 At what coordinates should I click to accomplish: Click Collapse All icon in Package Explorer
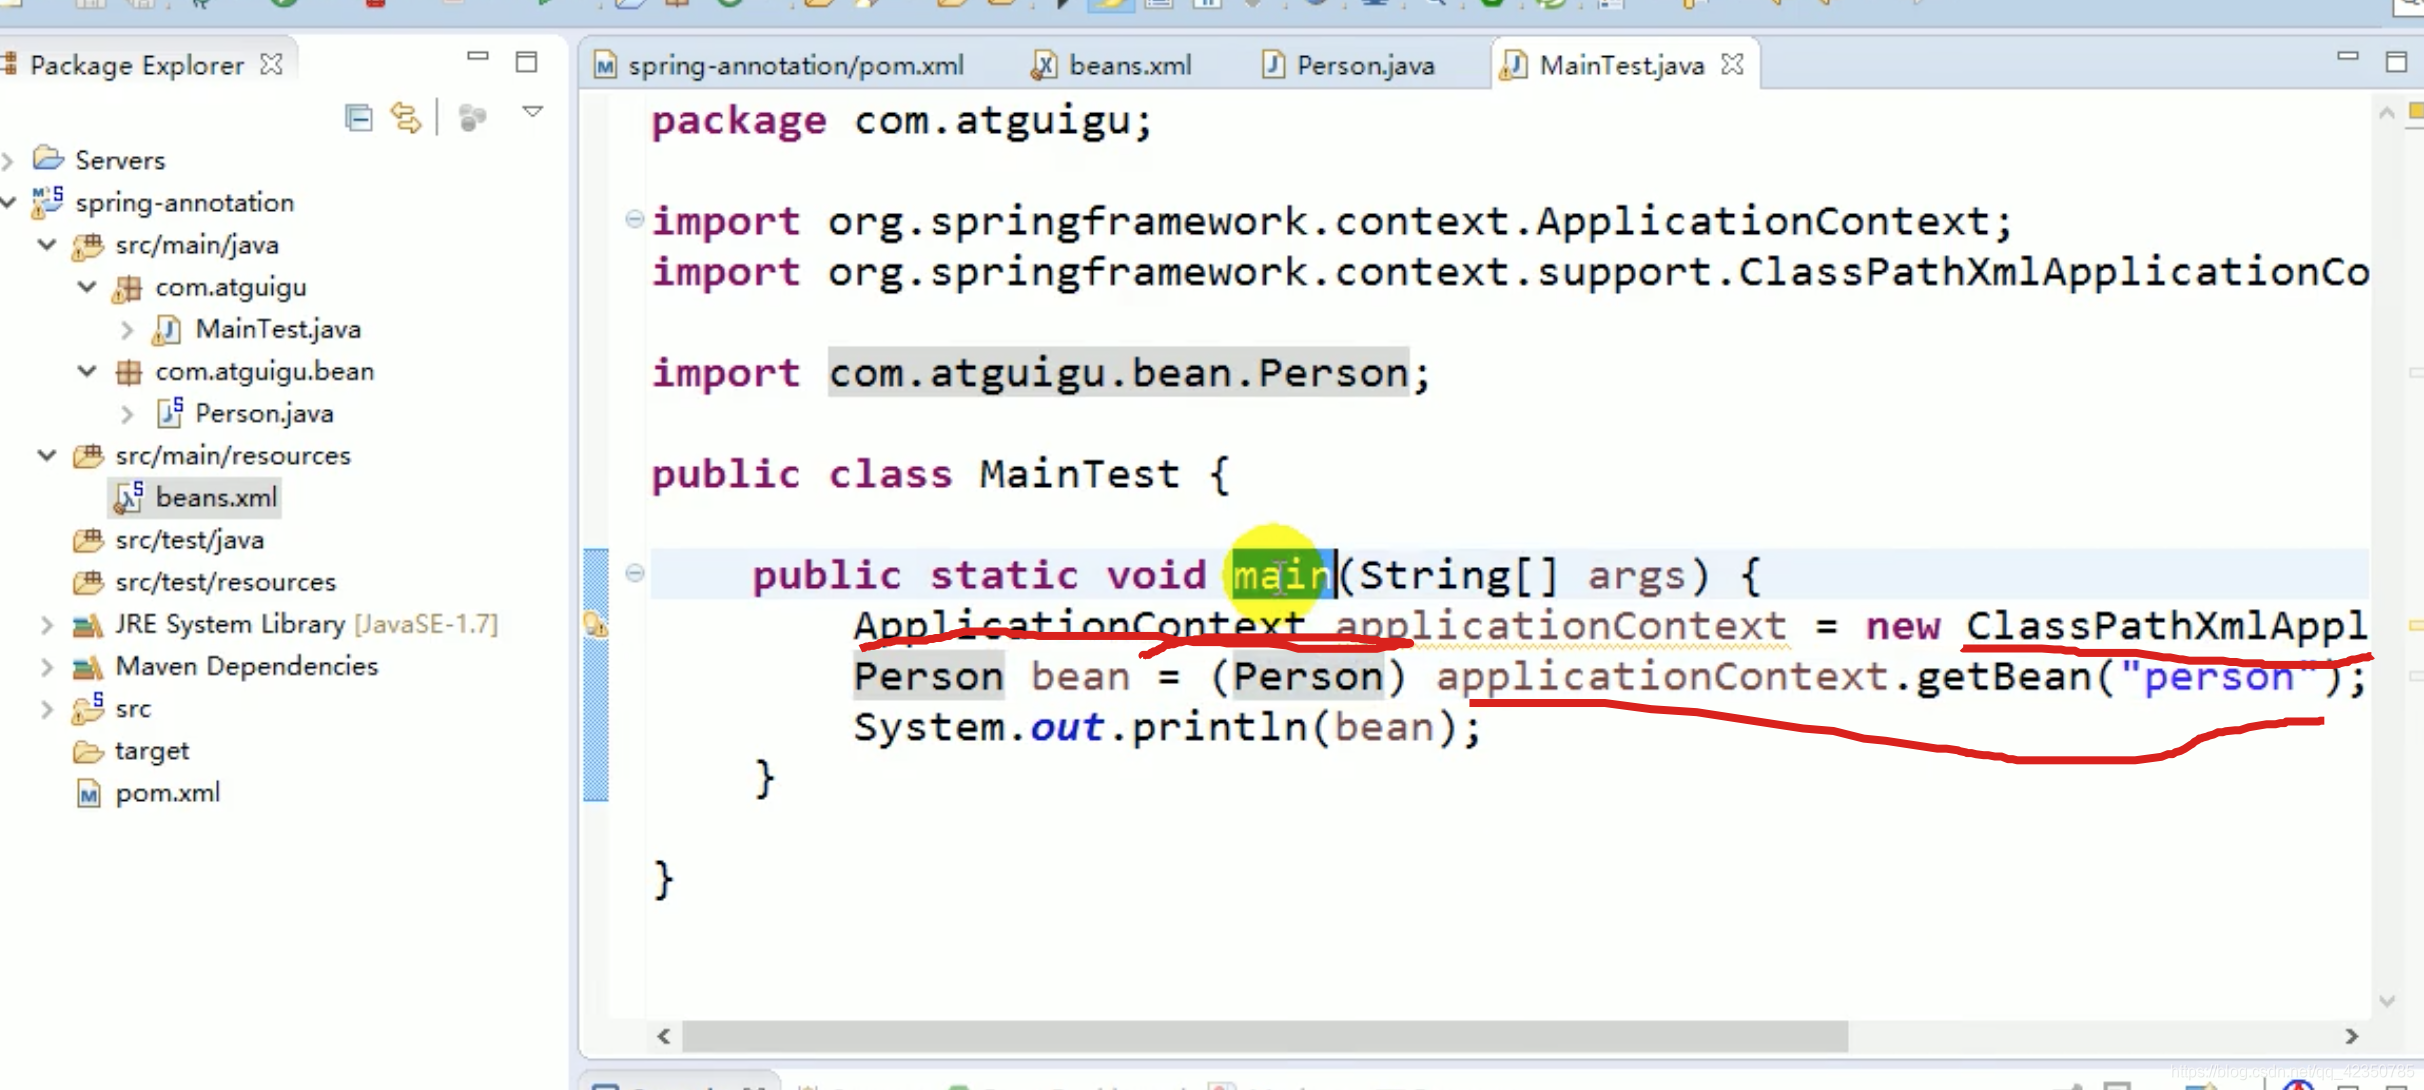click(358, 118)
